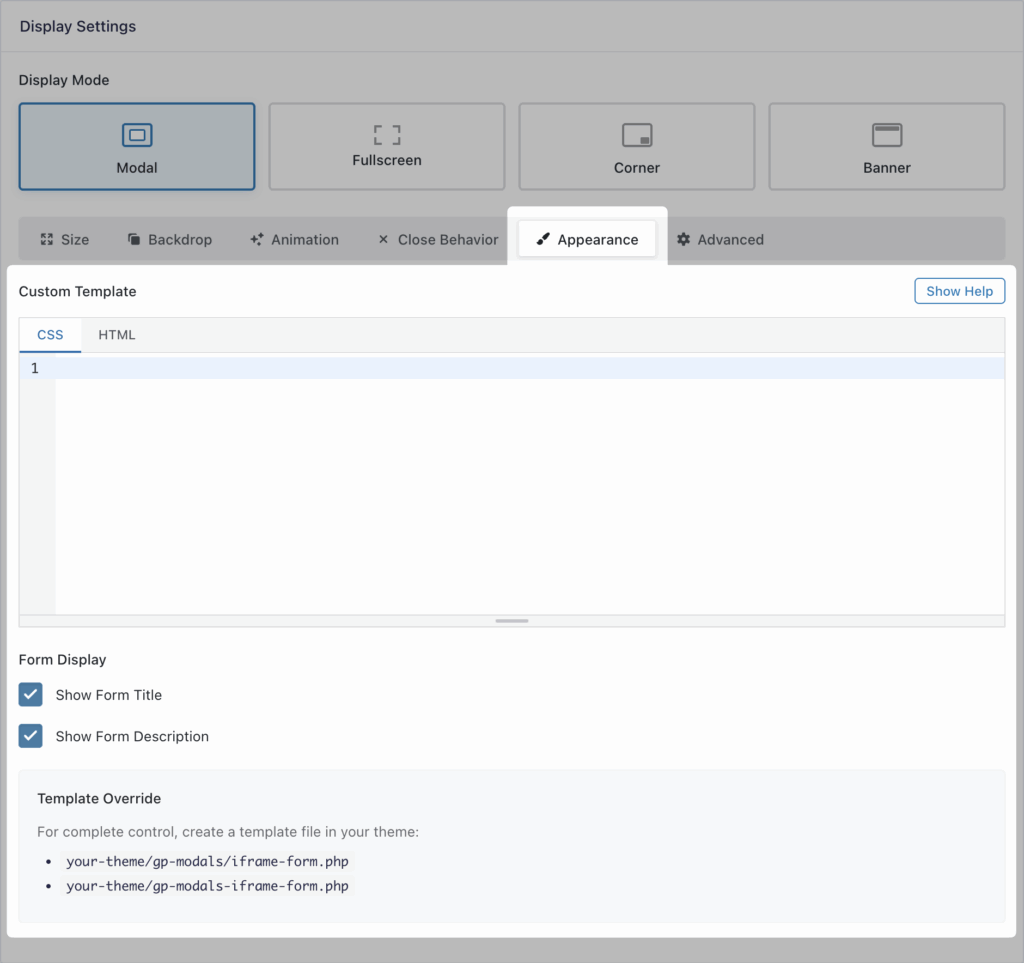Click the your-theme/gp-modals/iframe-form.php path

pyautogui.click(x=208, y=861)
